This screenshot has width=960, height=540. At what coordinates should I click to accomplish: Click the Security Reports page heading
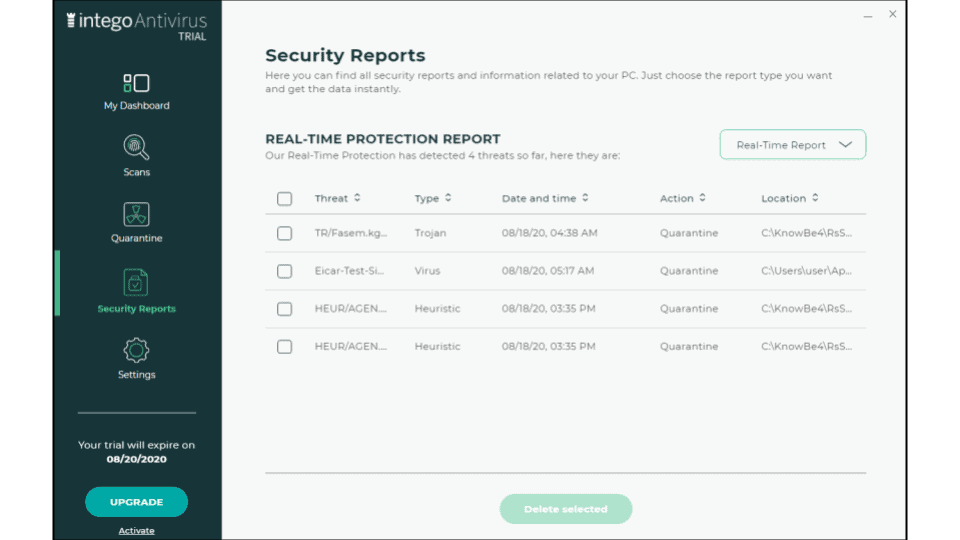pos(345,55)
